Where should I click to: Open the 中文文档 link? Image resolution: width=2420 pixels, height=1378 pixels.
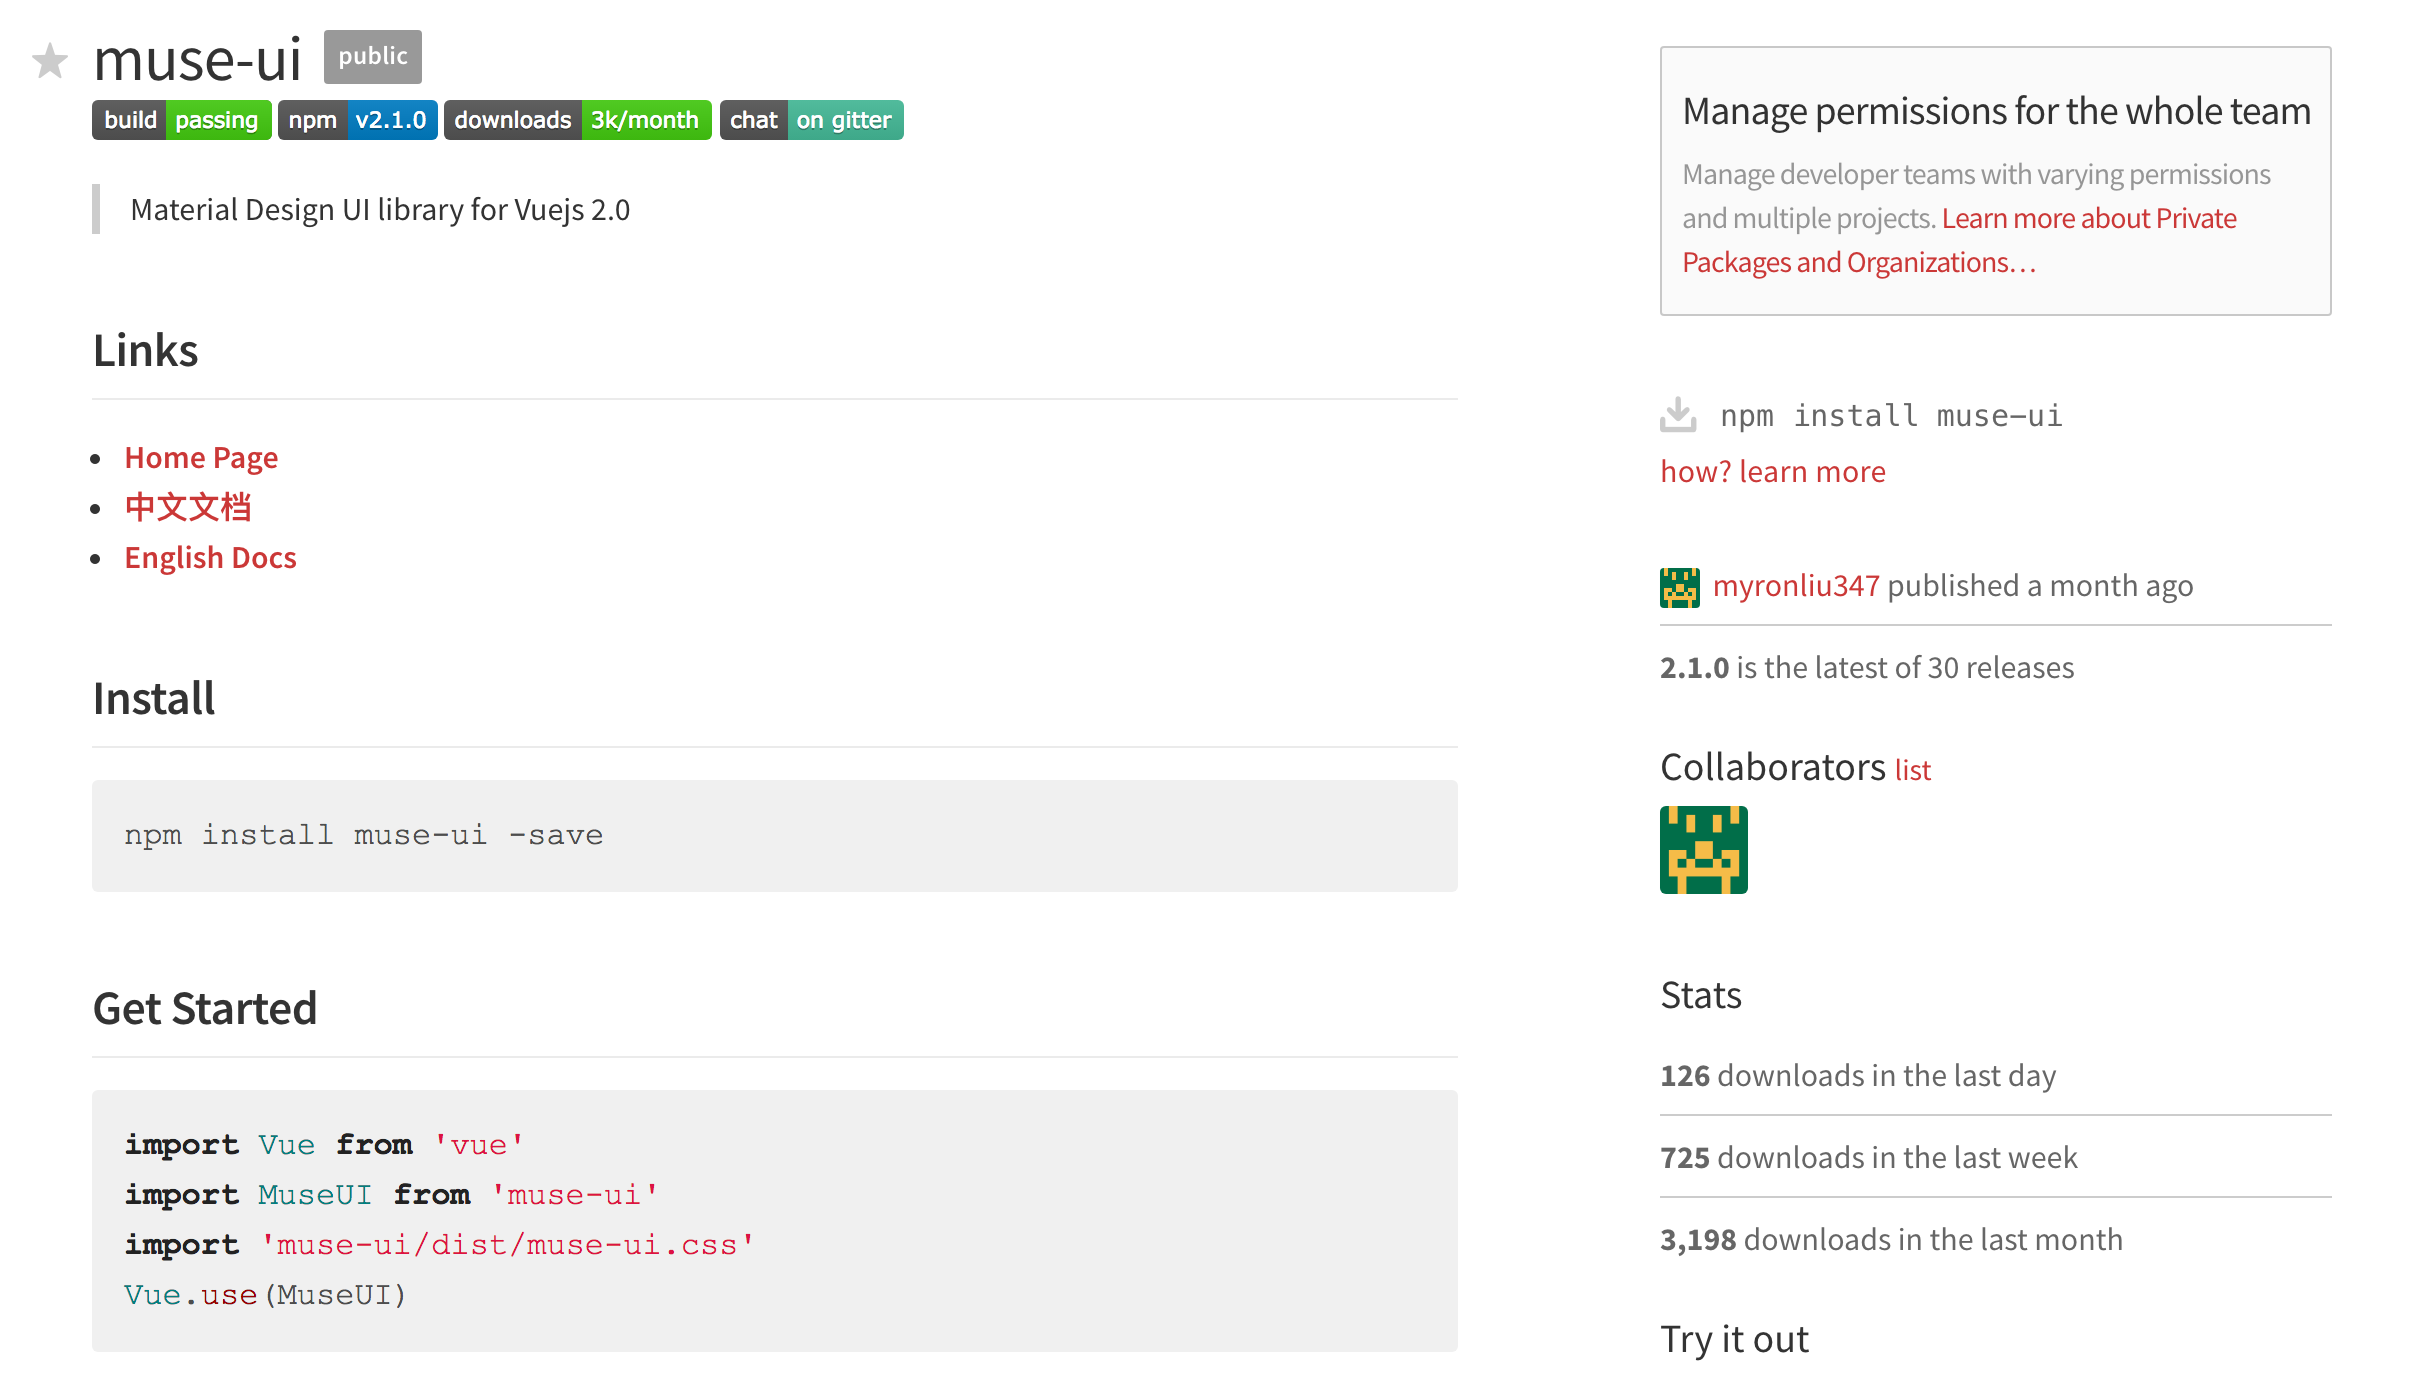pyautogui.click(x=188, y=507)
